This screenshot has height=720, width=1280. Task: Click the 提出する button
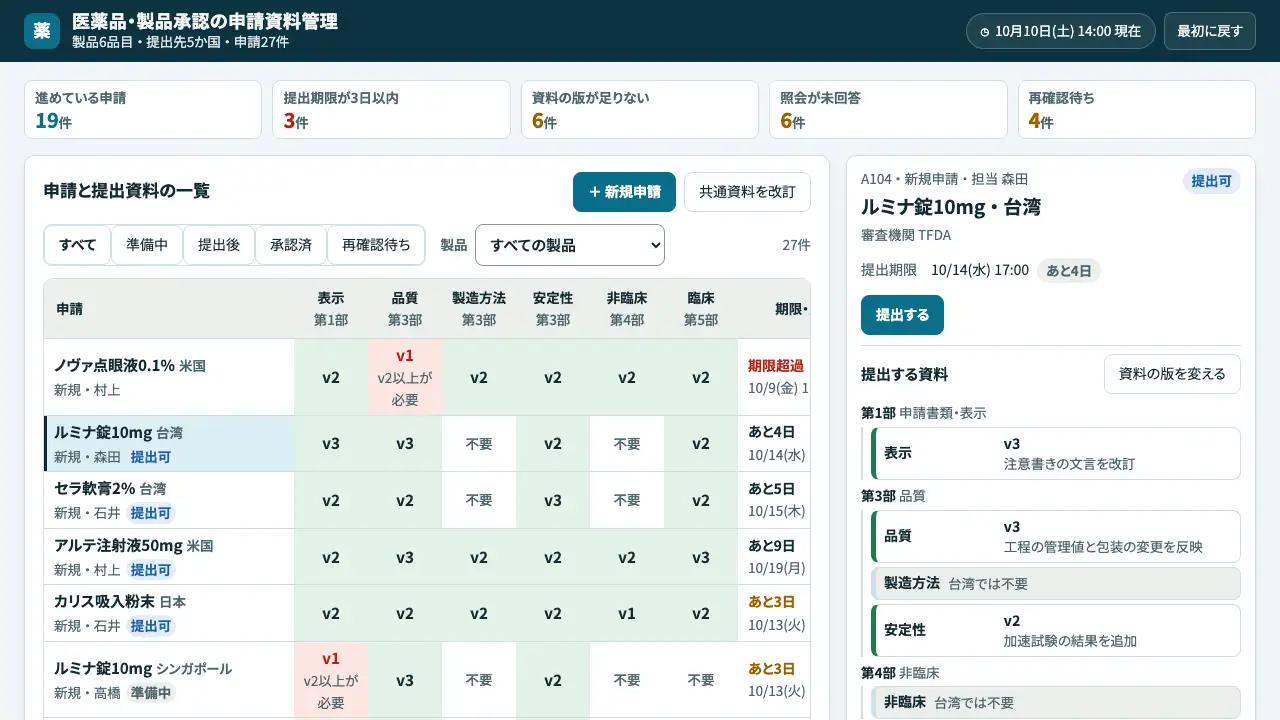point(902,315)
